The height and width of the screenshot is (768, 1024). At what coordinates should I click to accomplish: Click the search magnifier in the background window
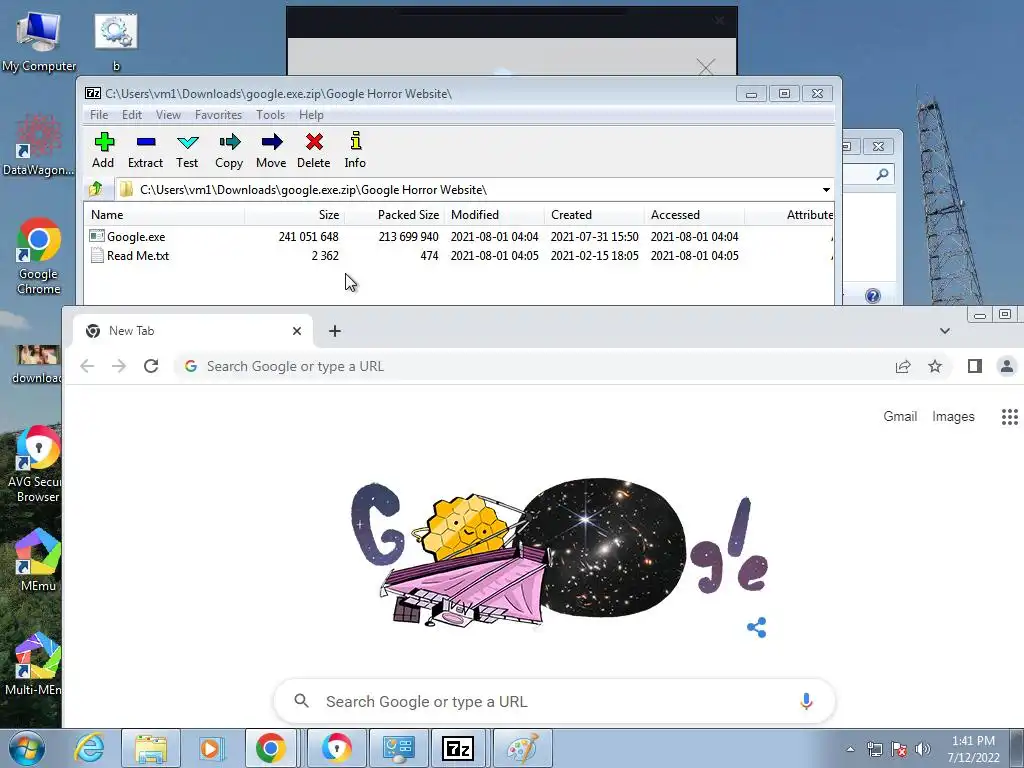pos(882,174)
